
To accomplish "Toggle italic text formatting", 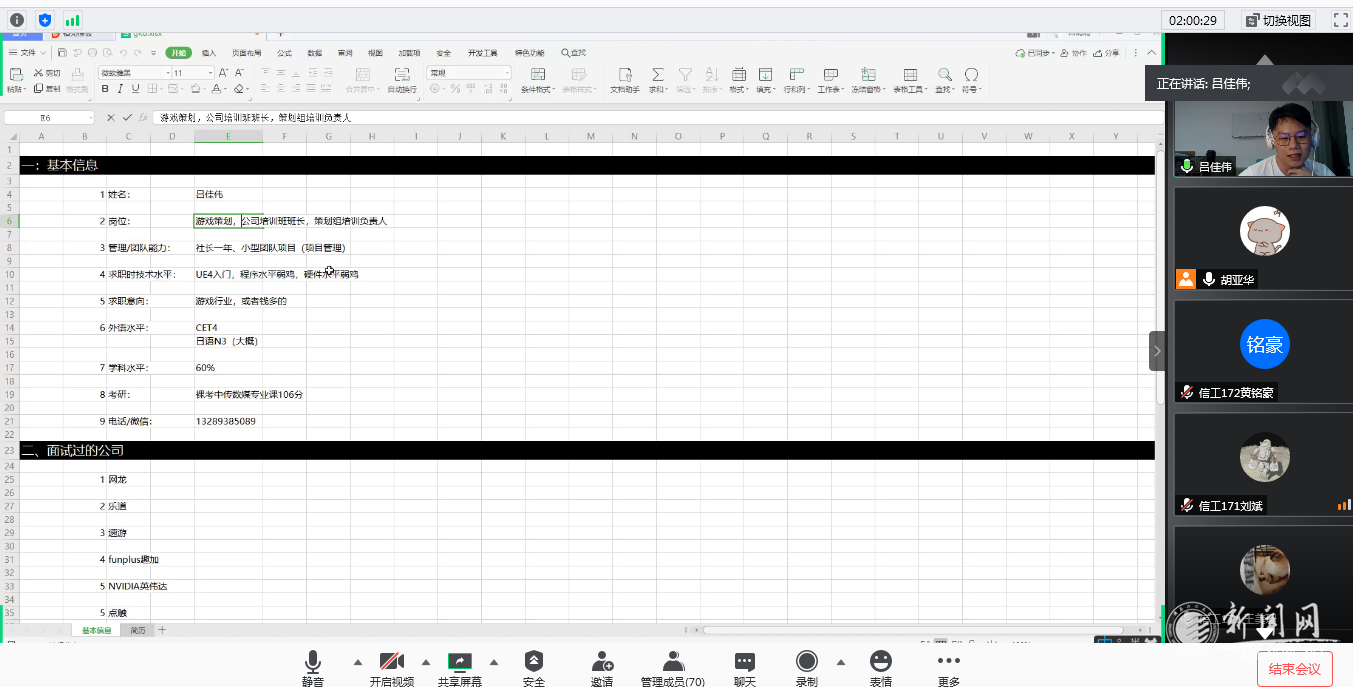I will pyautogui.click(x=119, y=89).
